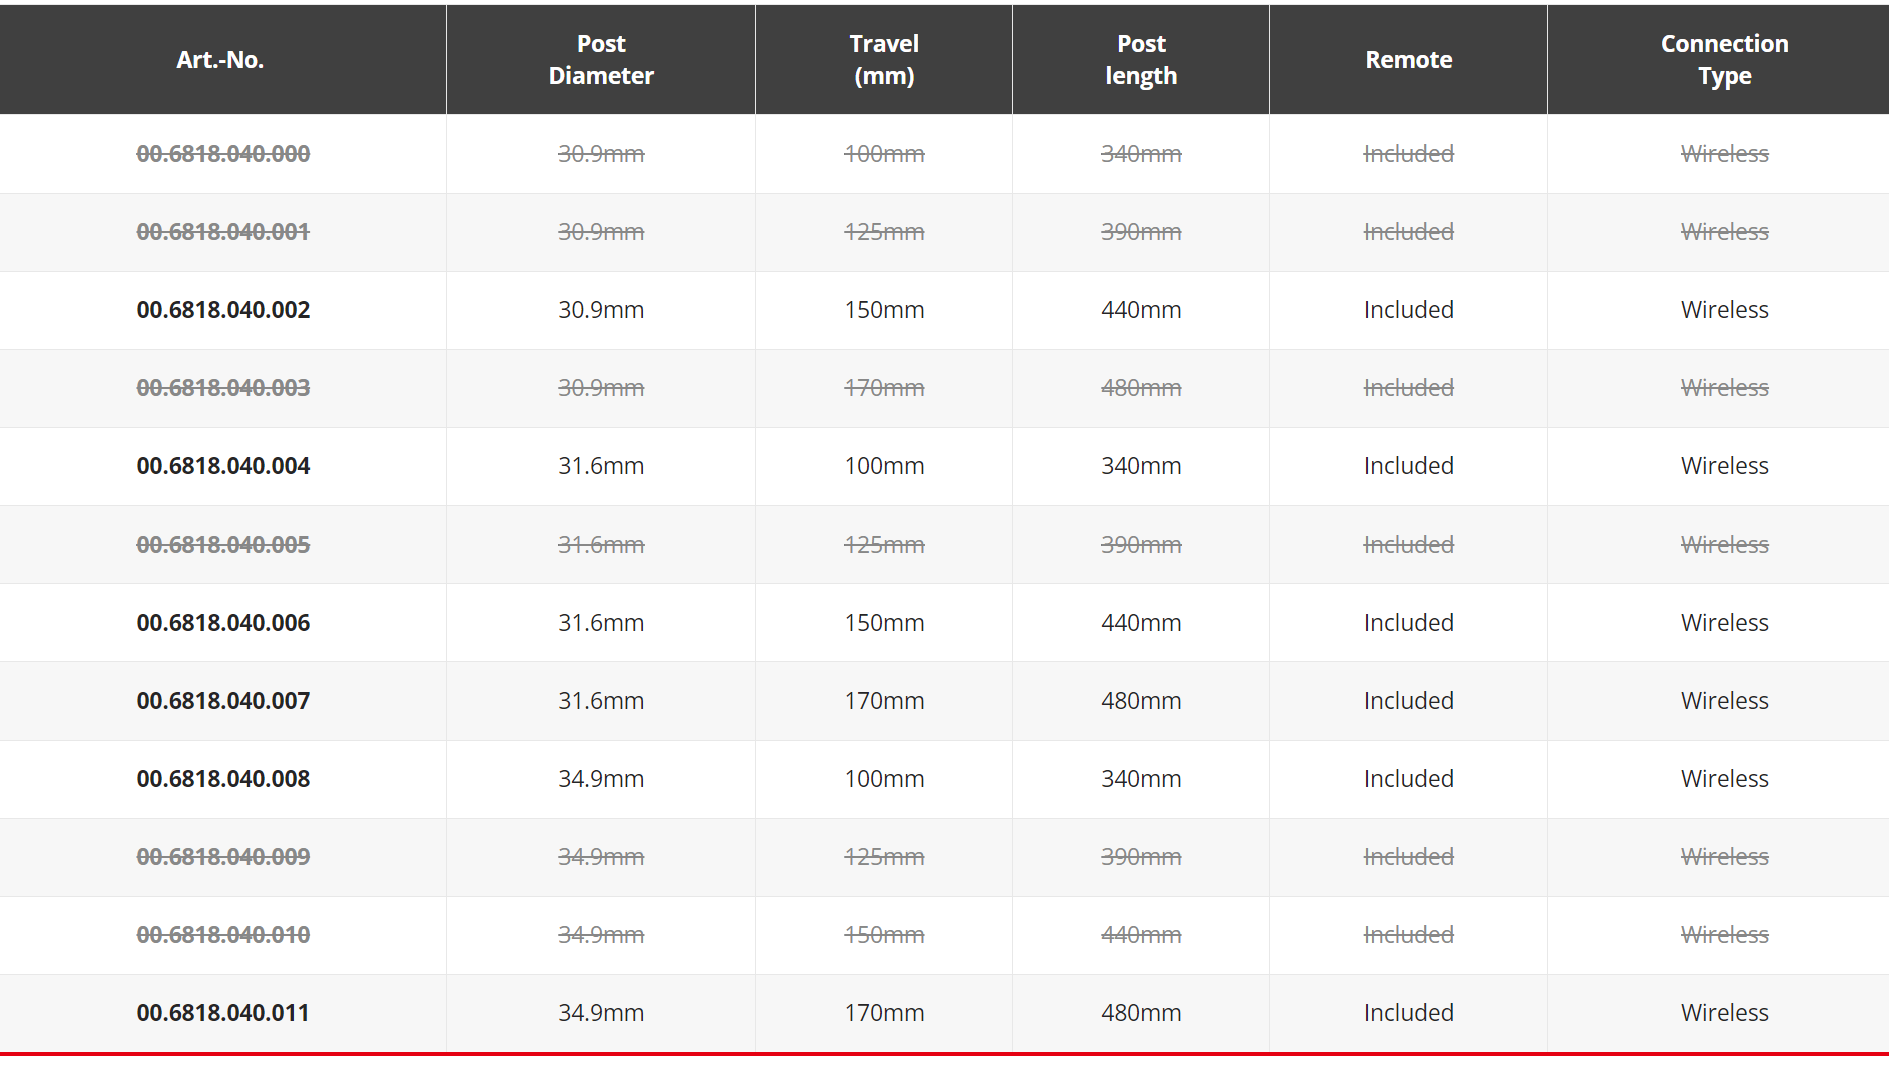Click struck-through Wireless in row 00.6818.040.001
The image size is (1889, 1074).
tap(1724, 232)
